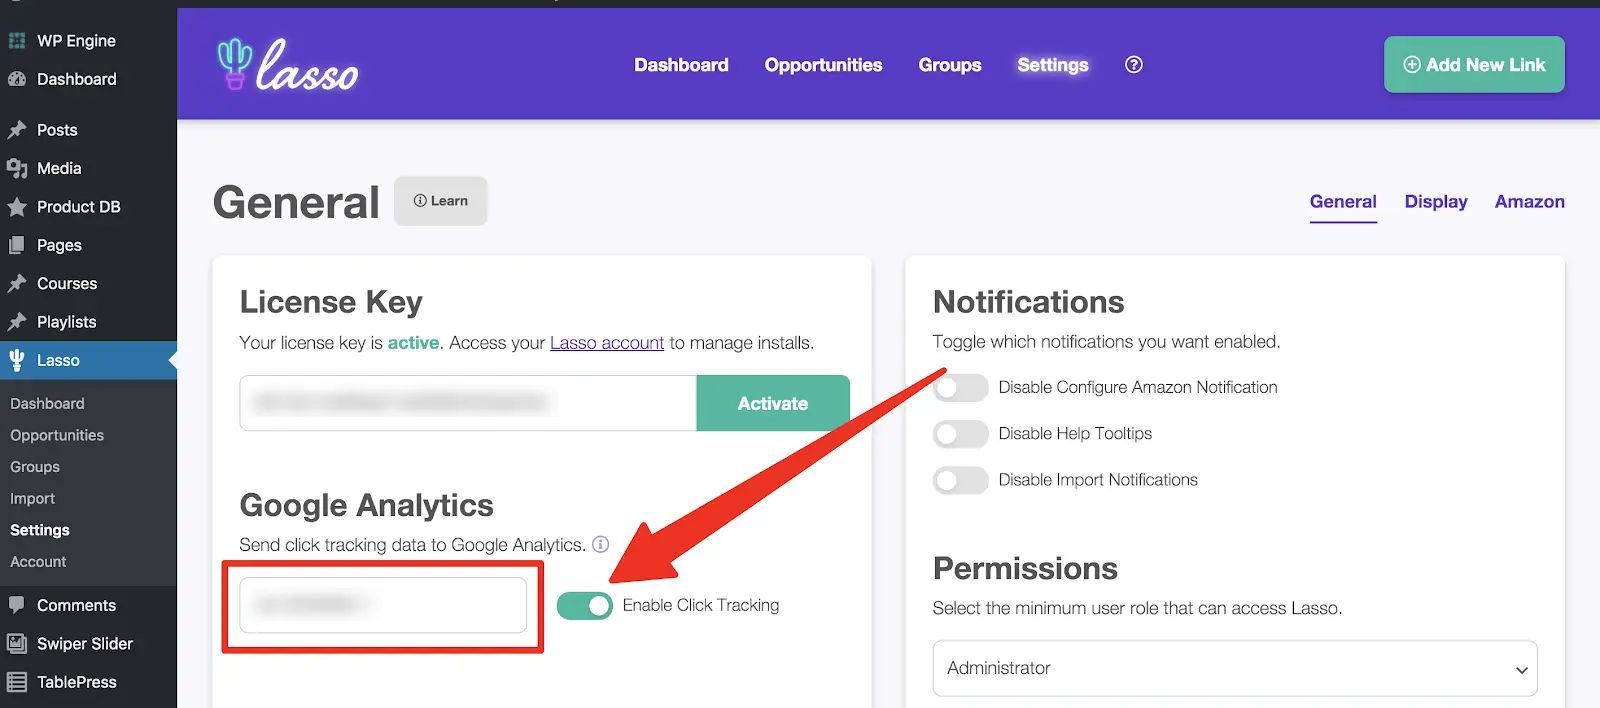Click the Pages icon in sidebar

point(17,245)
